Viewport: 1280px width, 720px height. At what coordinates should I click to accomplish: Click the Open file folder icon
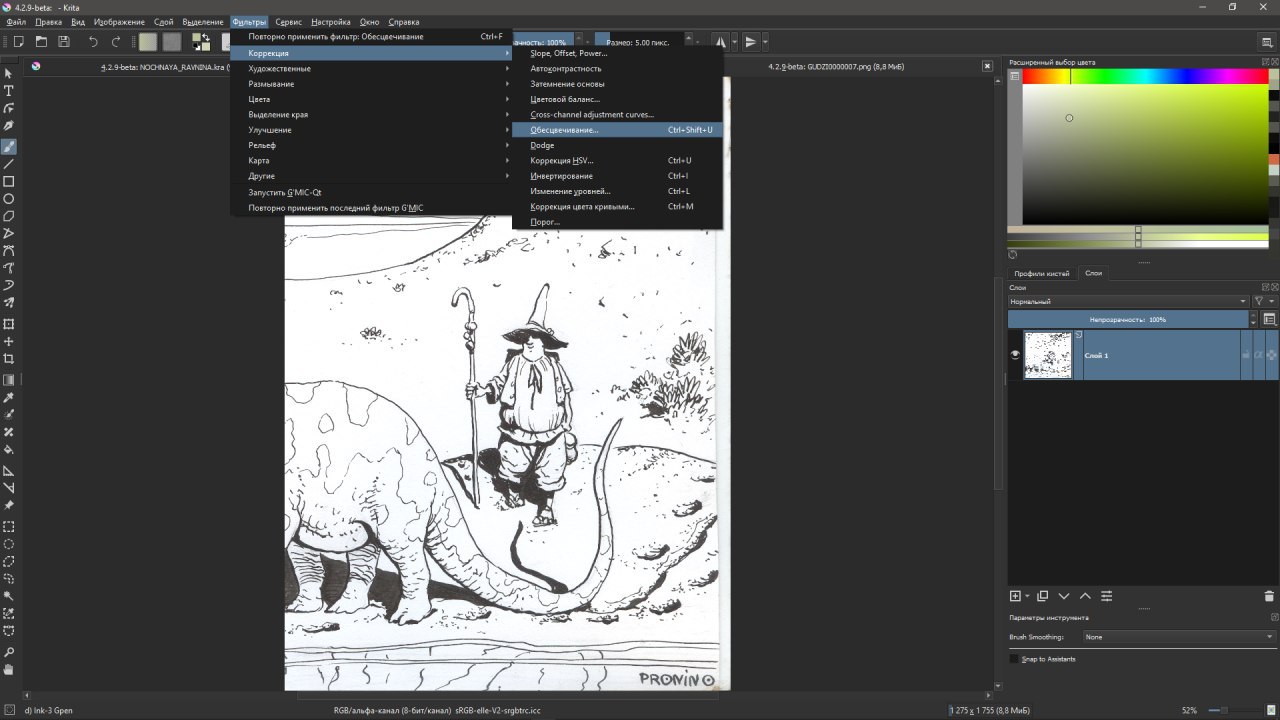pos(41,41)
